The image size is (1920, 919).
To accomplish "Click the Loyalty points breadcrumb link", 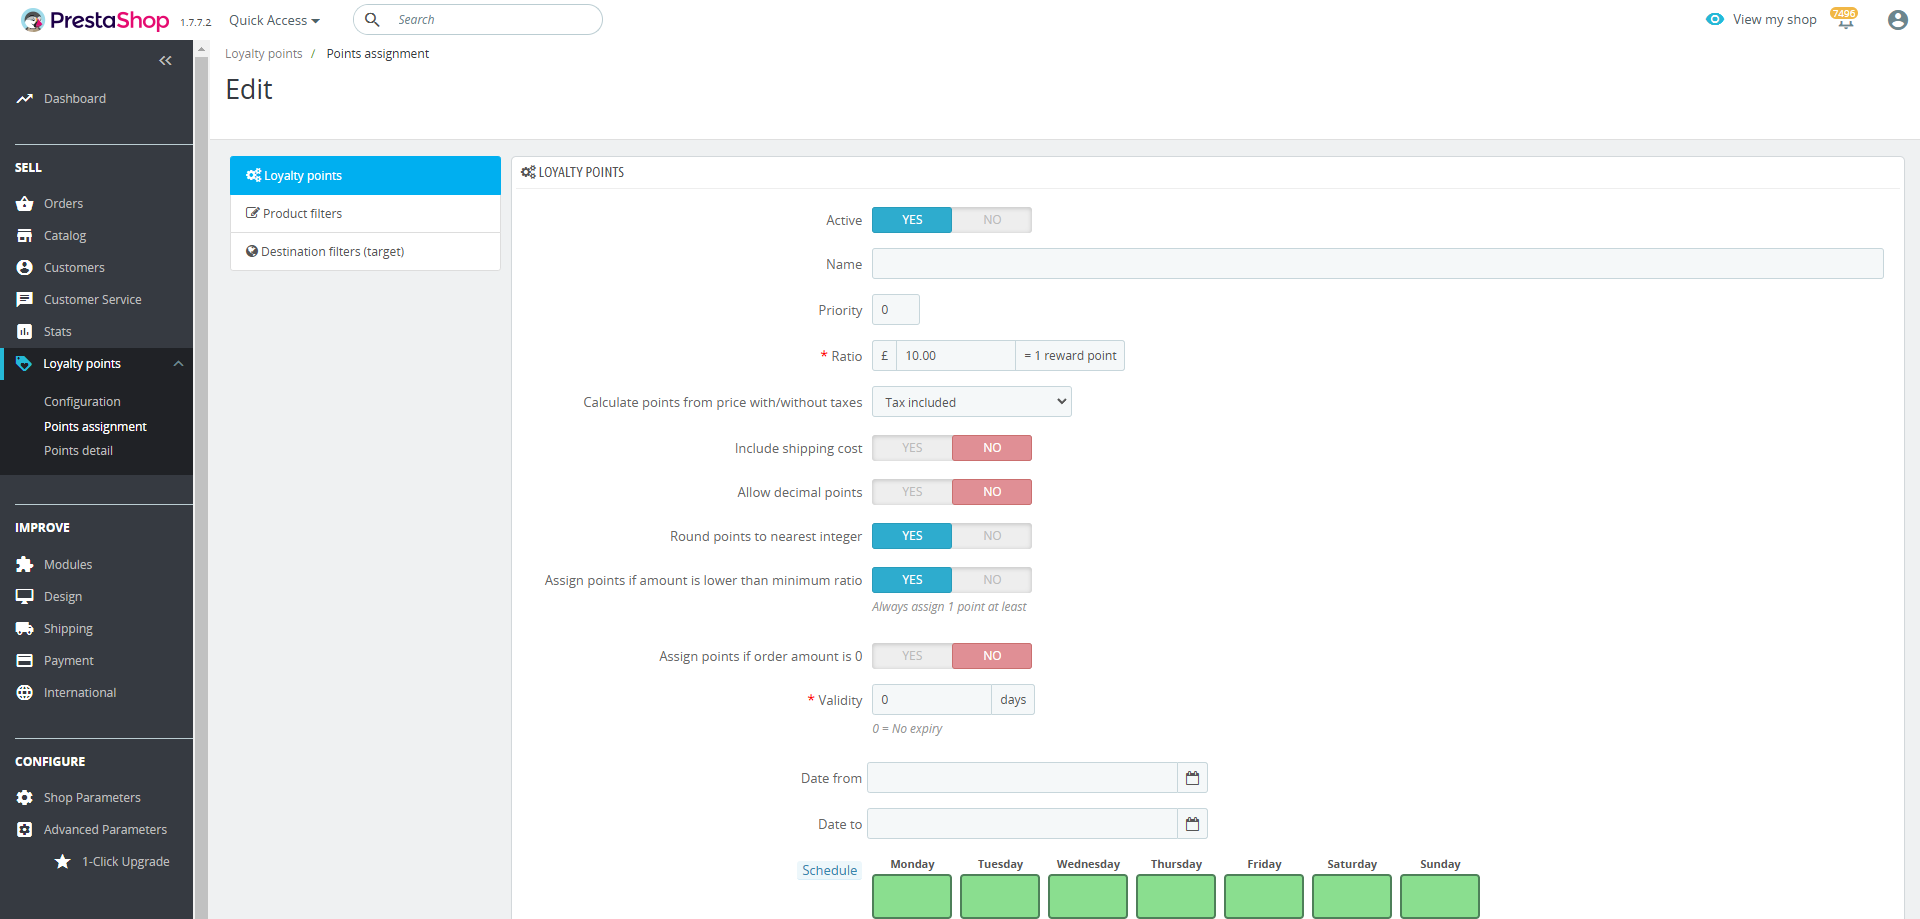I will click(263, 54).
